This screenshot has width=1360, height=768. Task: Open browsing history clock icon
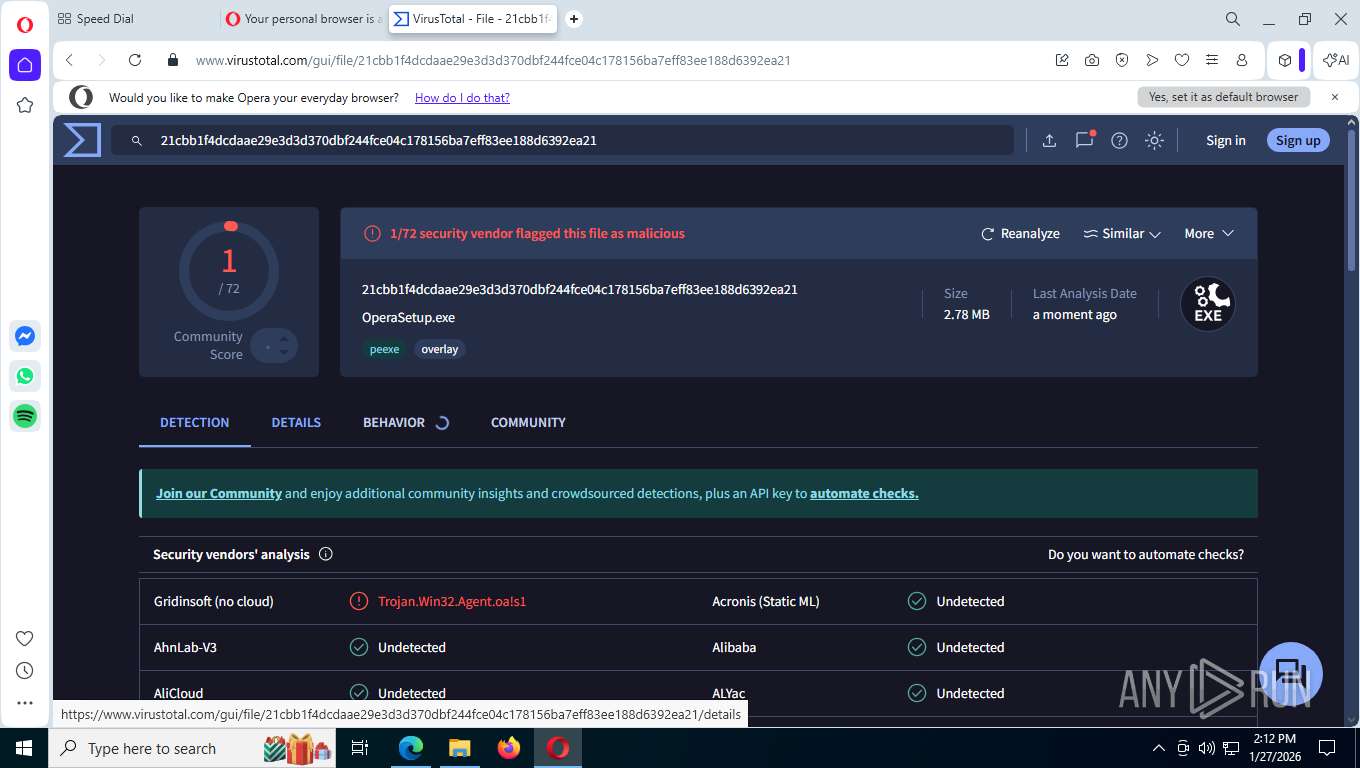click(x=25, y=671)
